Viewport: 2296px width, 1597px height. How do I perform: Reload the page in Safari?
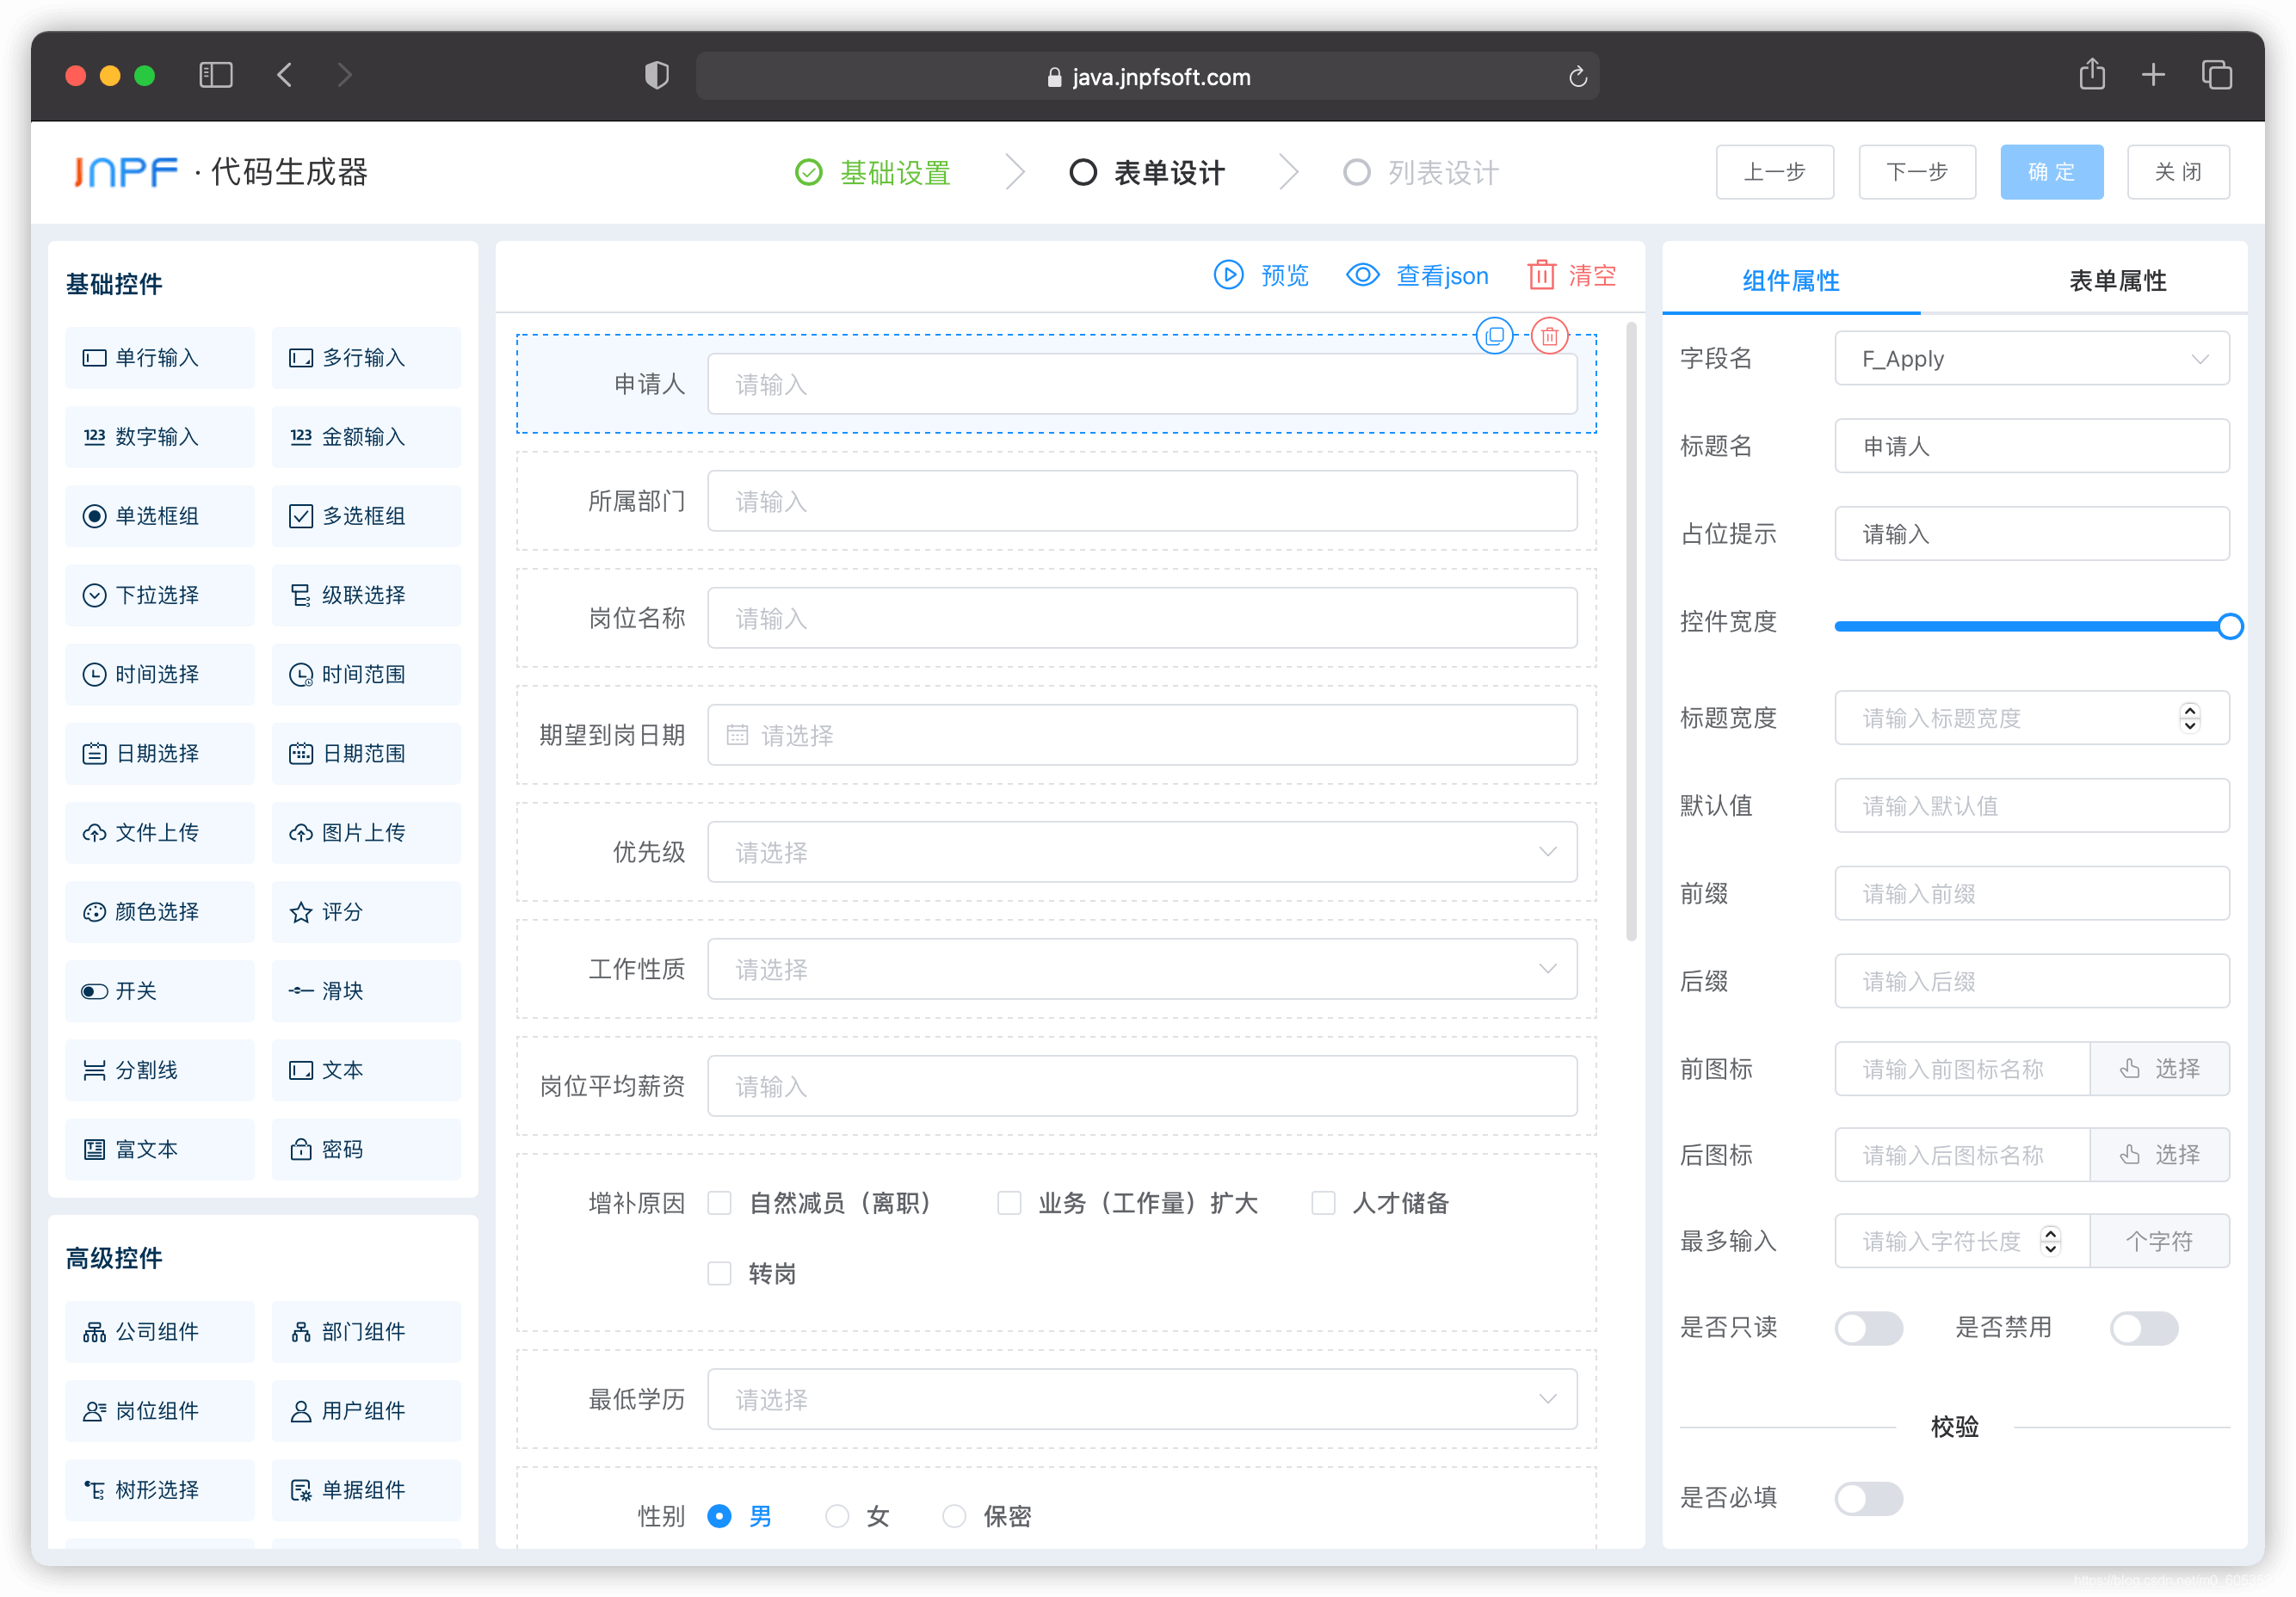(x=1577, y=77)
